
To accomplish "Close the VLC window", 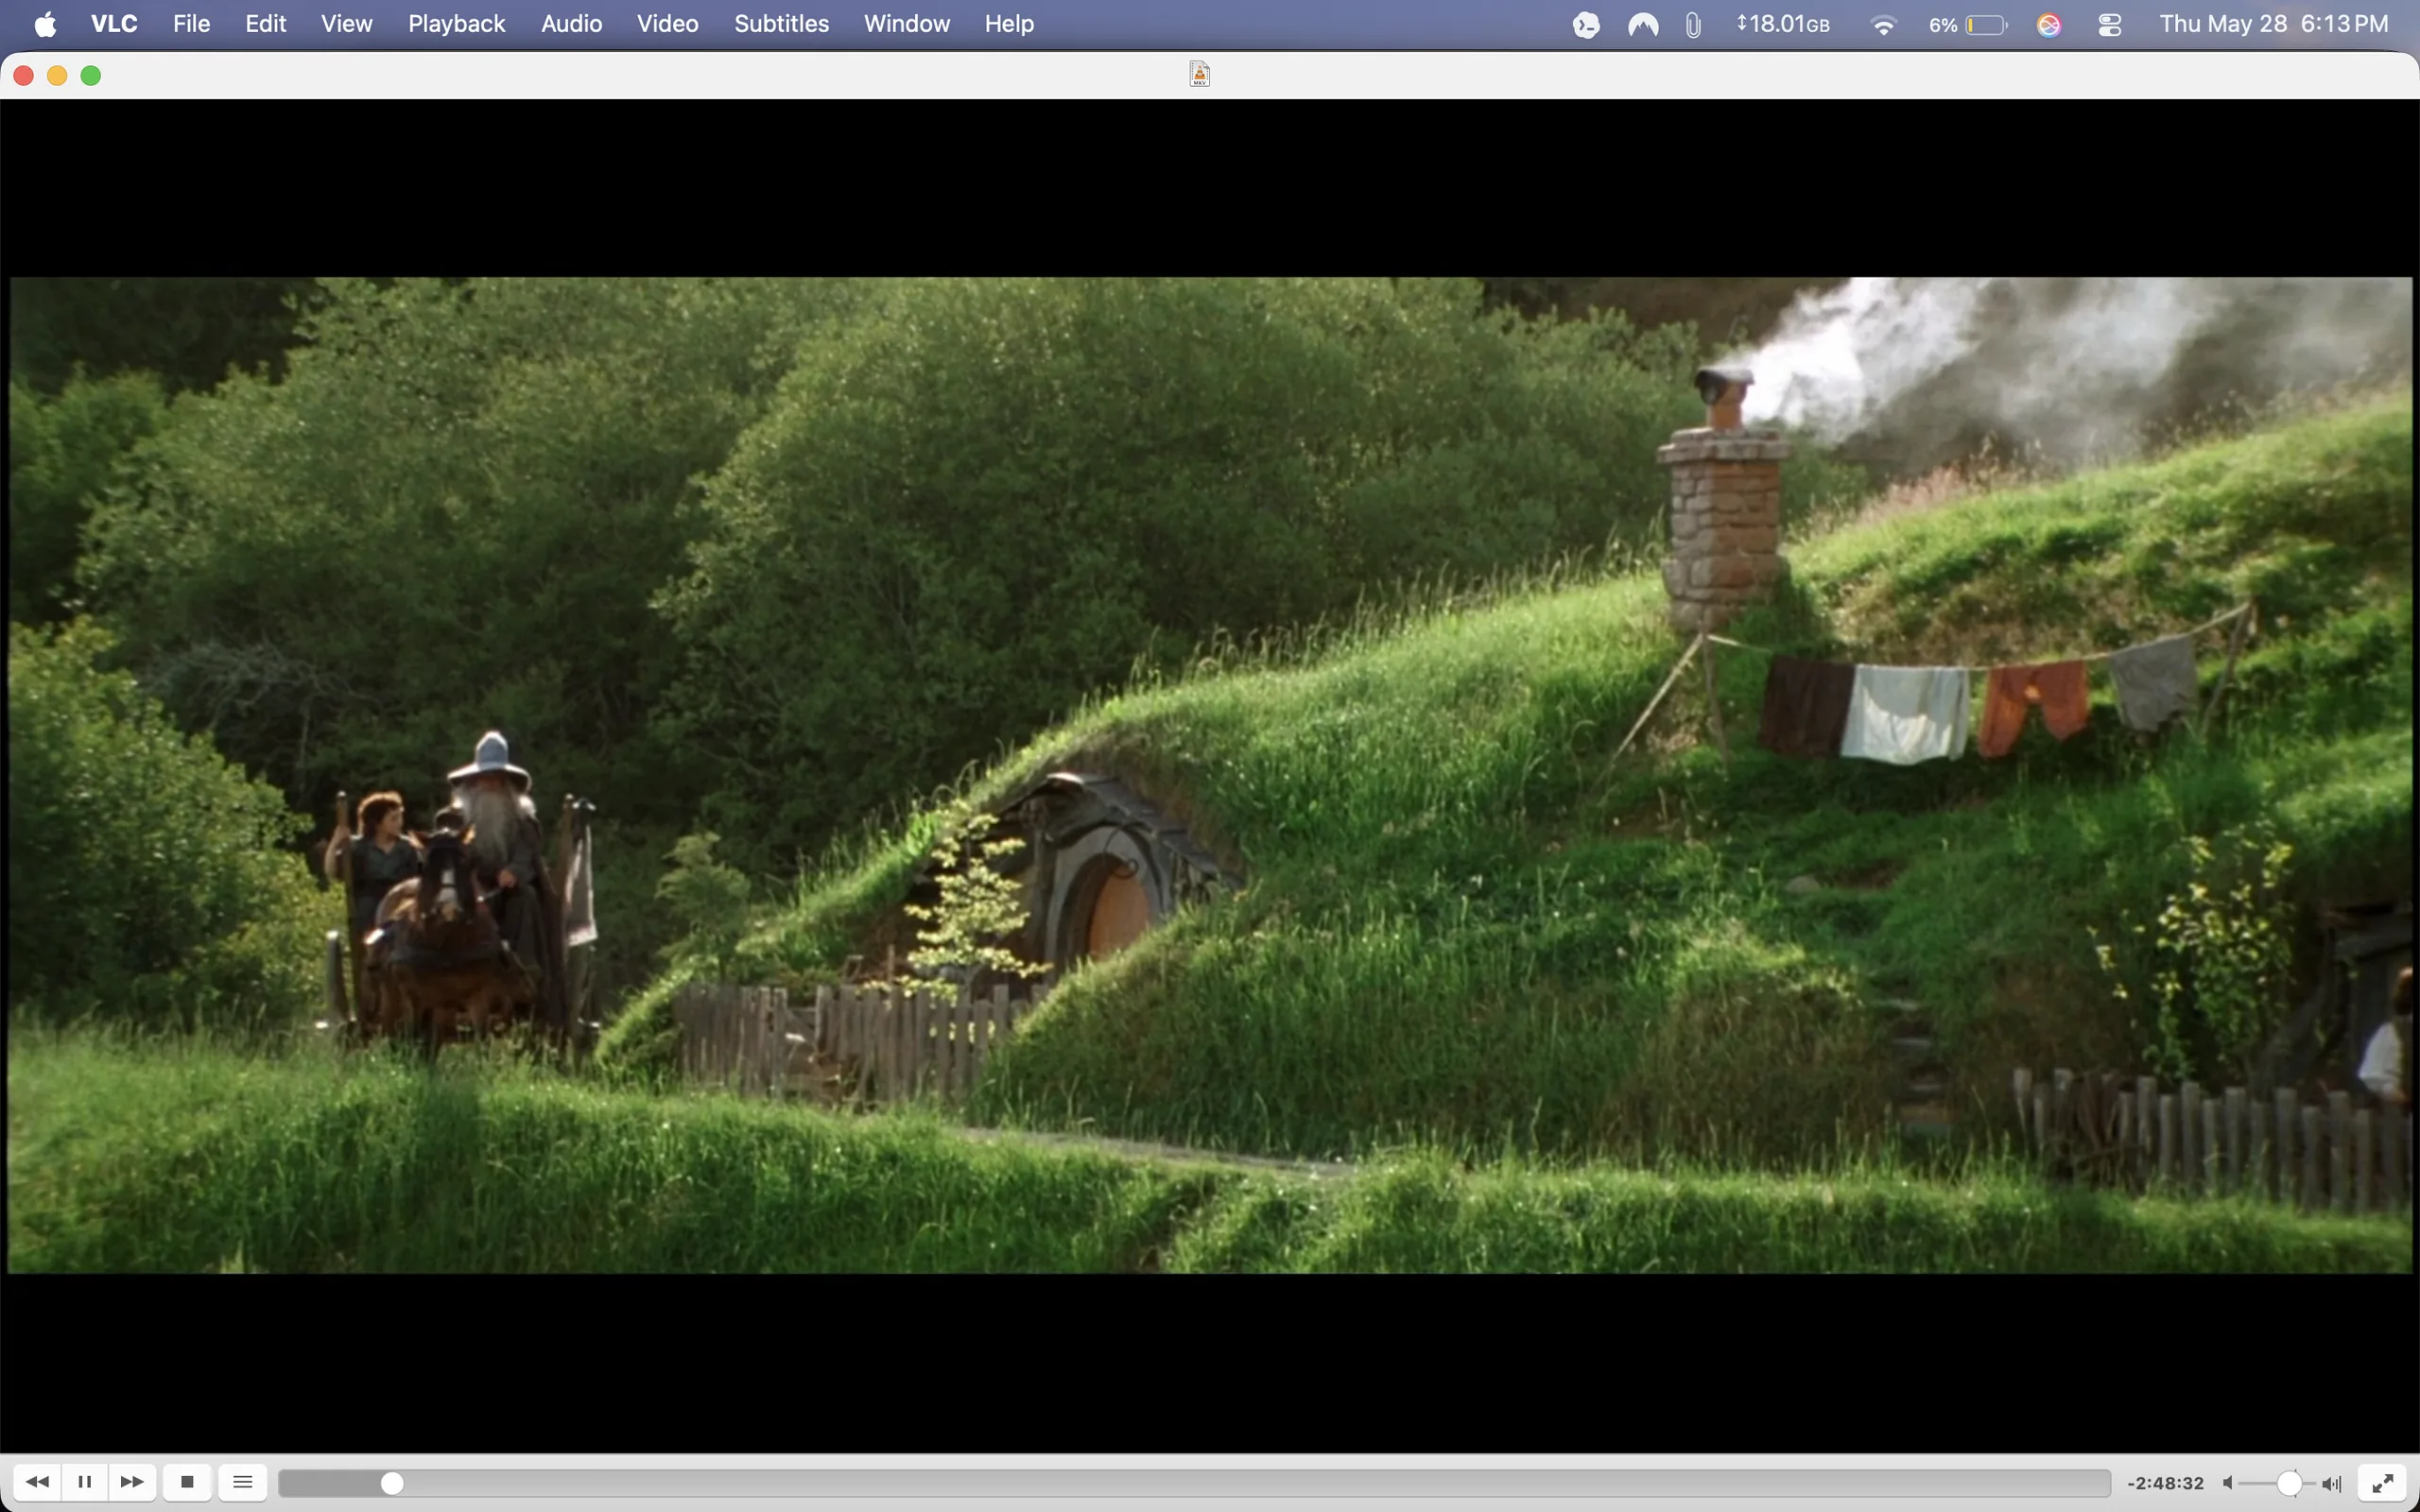I will (x=24, y=76).
